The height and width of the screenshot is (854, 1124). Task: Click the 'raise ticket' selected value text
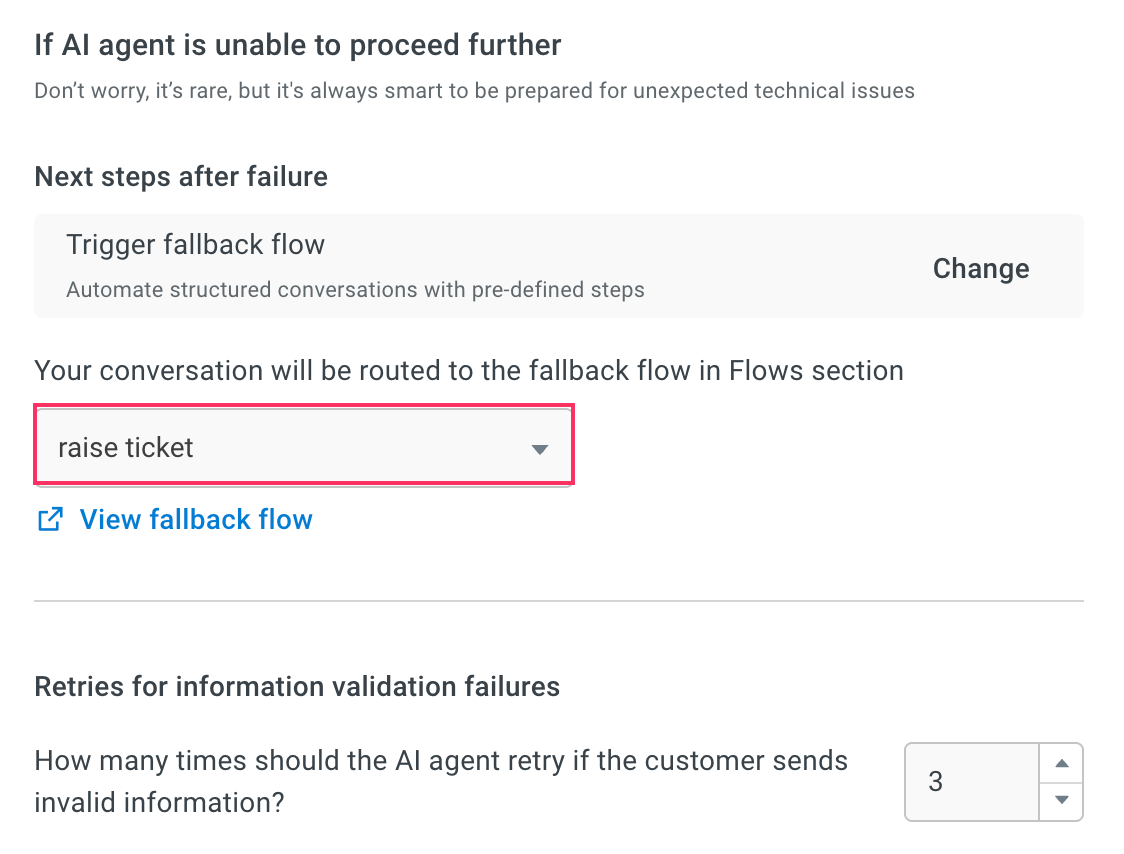click(125, 447)
